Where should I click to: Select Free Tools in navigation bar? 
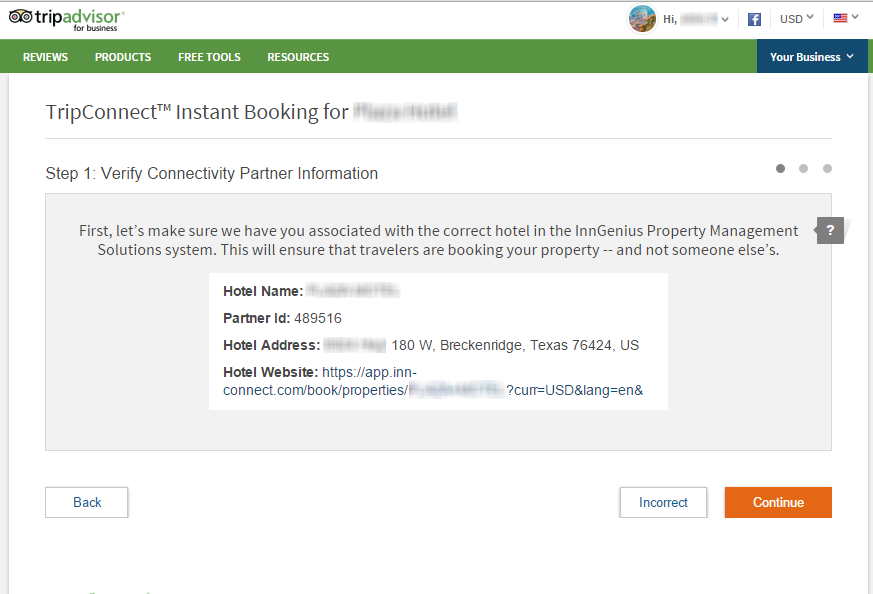[209, 57]
